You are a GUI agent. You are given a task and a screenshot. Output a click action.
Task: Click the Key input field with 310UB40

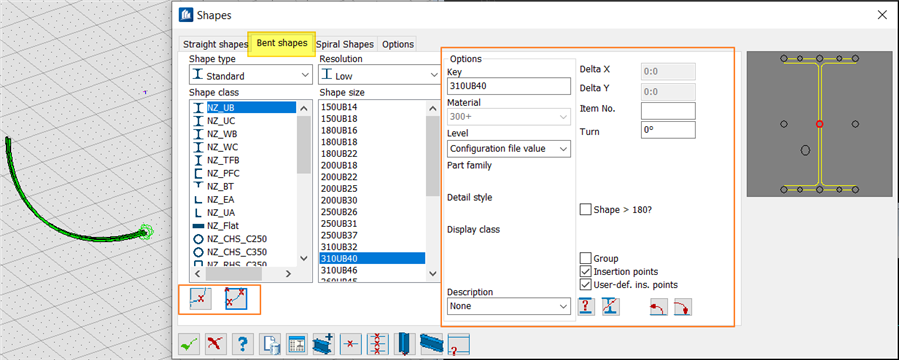click(x=509, y=86)
